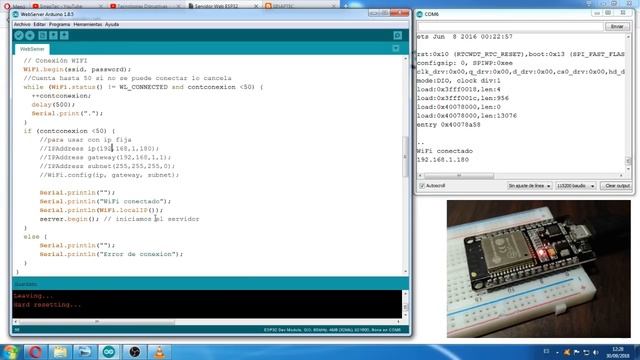This screenshot has height=360, width=640.
Task: Open the tab options dropdown arrow
Action: click(x=396, y=49)
